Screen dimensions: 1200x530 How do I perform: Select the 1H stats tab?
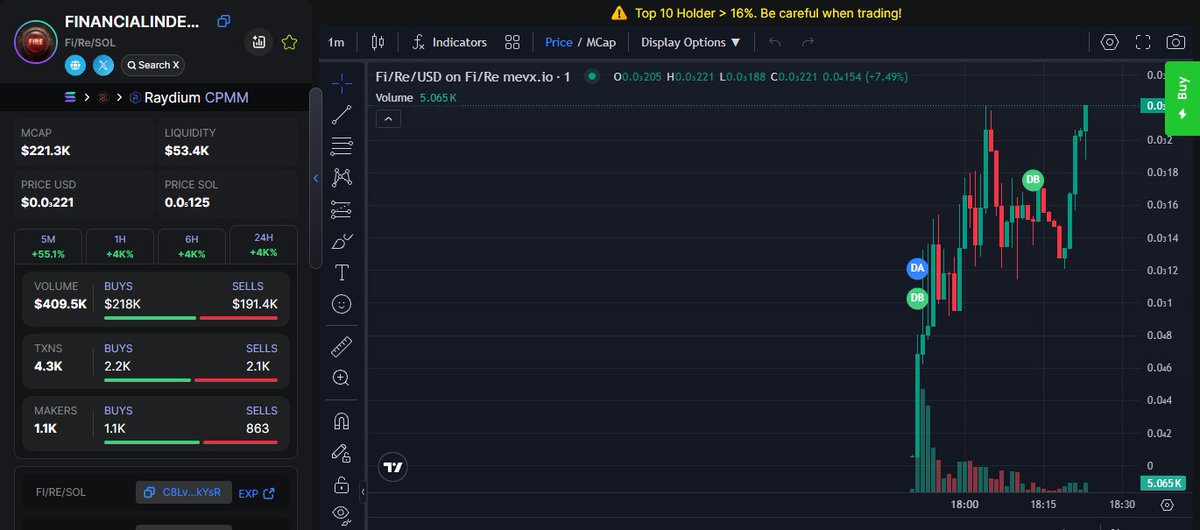120,246
